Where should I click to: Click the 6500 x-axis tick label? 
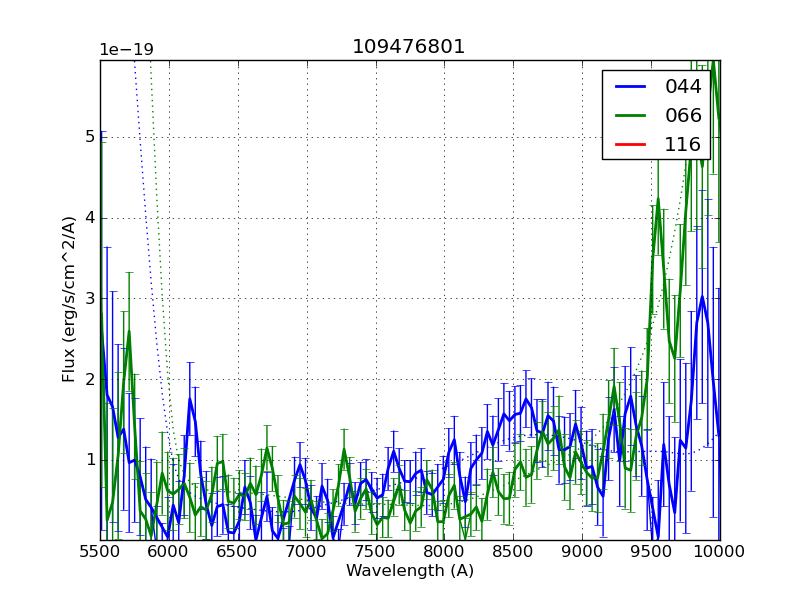tap(238, 552)
